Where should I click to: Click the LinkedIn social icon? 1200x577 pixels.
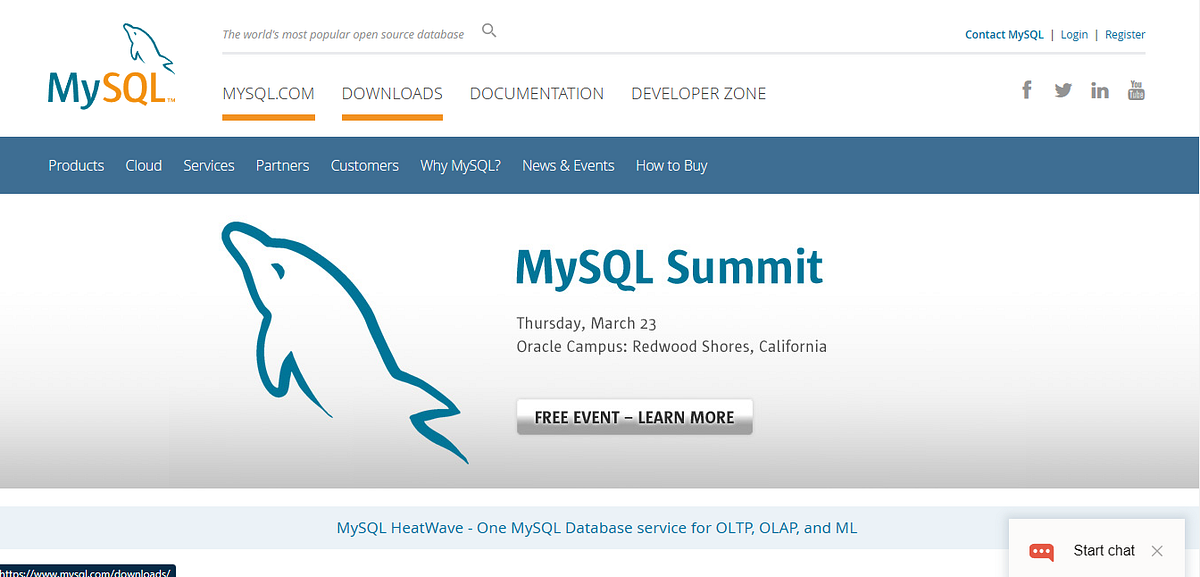[1099, 90]
